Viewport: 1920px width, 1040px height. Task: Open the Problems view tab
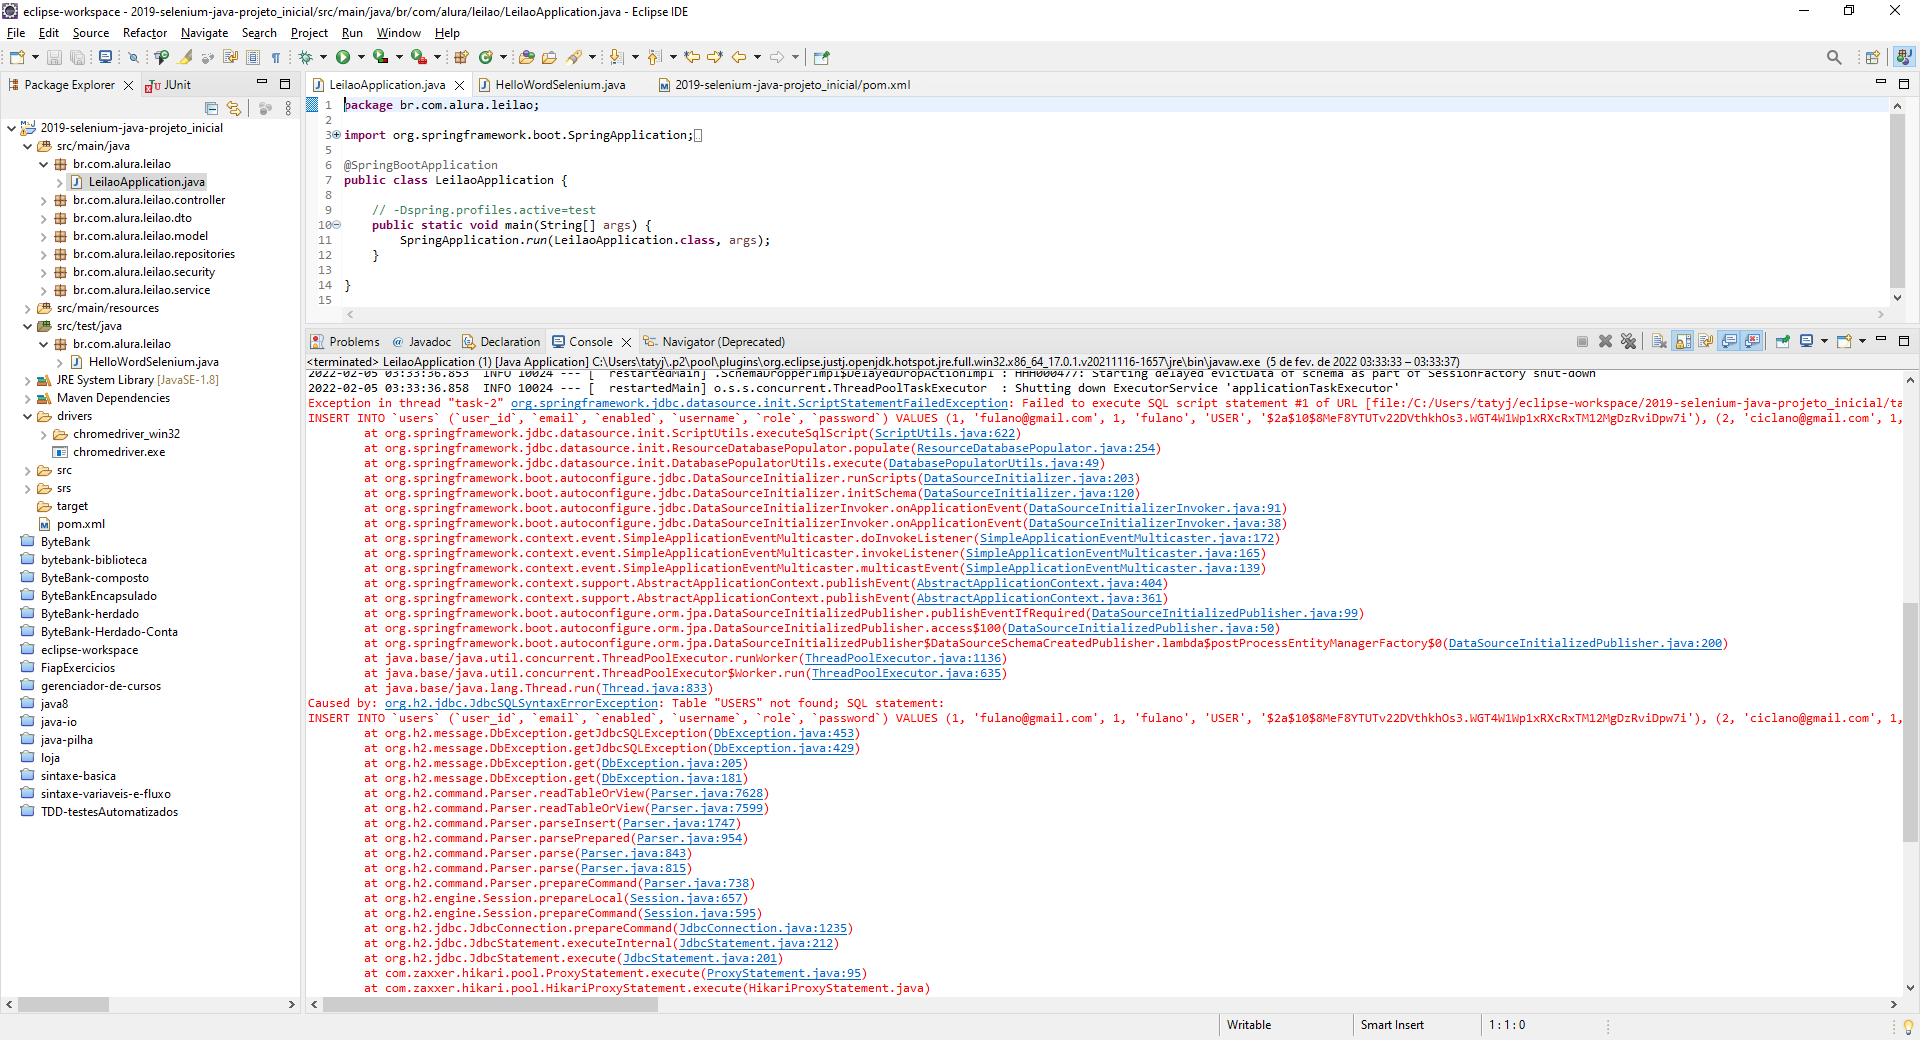pos(345,342)
